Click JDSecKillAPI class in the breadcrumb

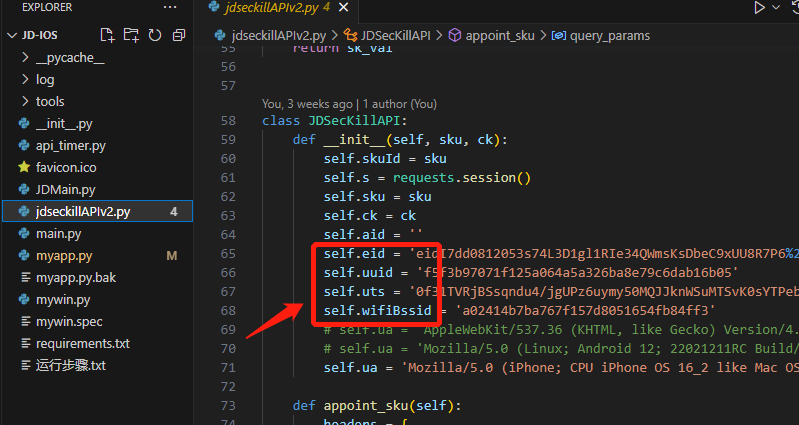(395, 36)
